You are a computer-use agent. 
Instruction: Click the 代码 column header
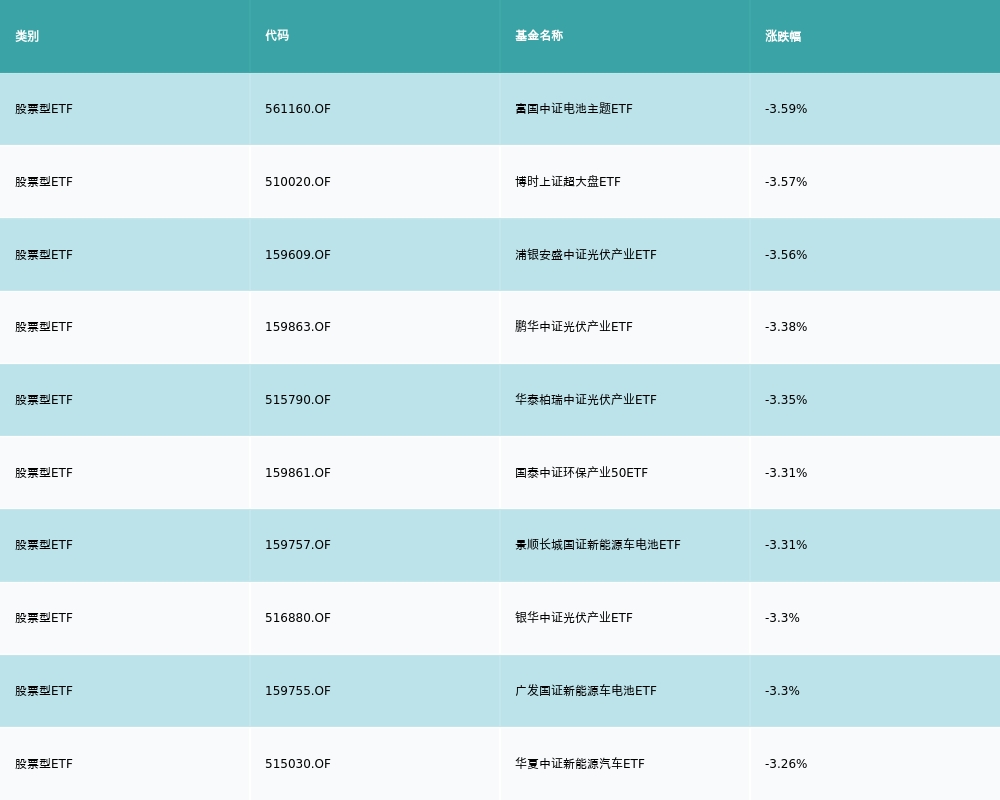[277, 36]
